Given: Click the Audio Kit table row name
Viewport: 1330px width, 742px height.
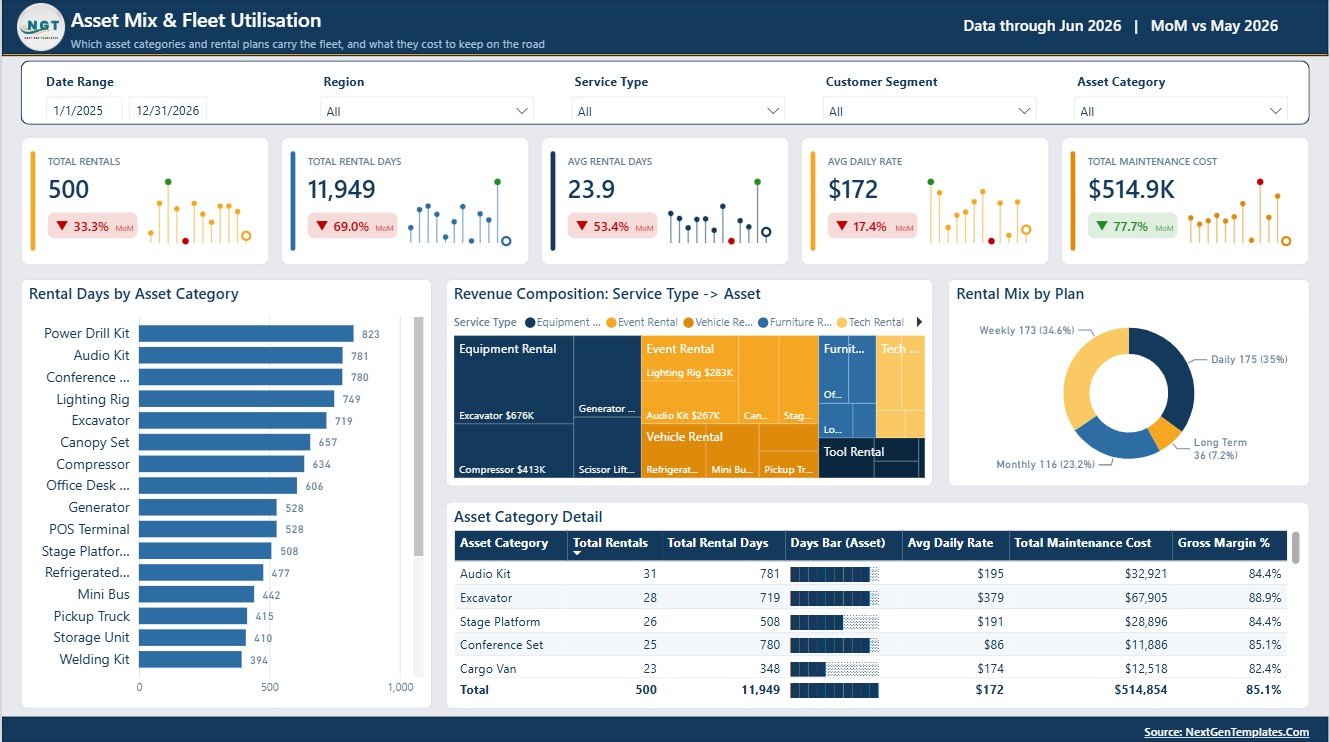Looking at the screenshot, I should pos(485,574).
